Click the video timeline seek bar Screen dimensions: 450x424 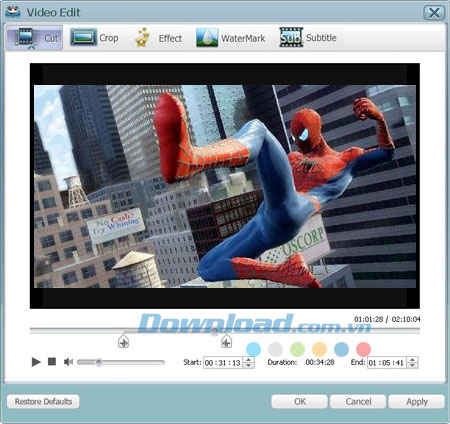[x=225, y=330]
